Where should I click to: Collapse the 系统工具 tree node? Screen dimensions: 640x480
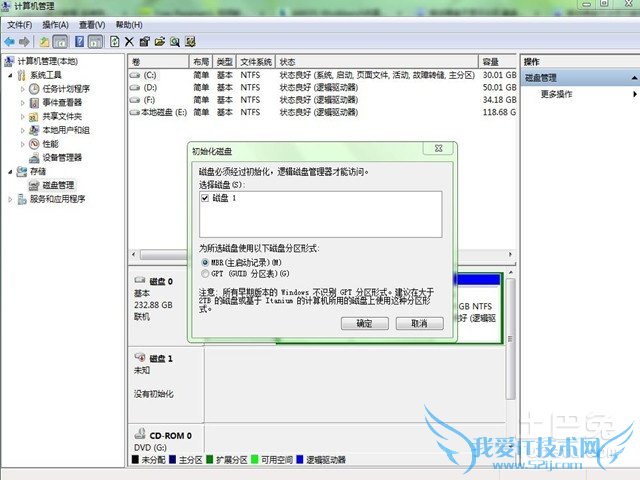(x=11, y=75)
